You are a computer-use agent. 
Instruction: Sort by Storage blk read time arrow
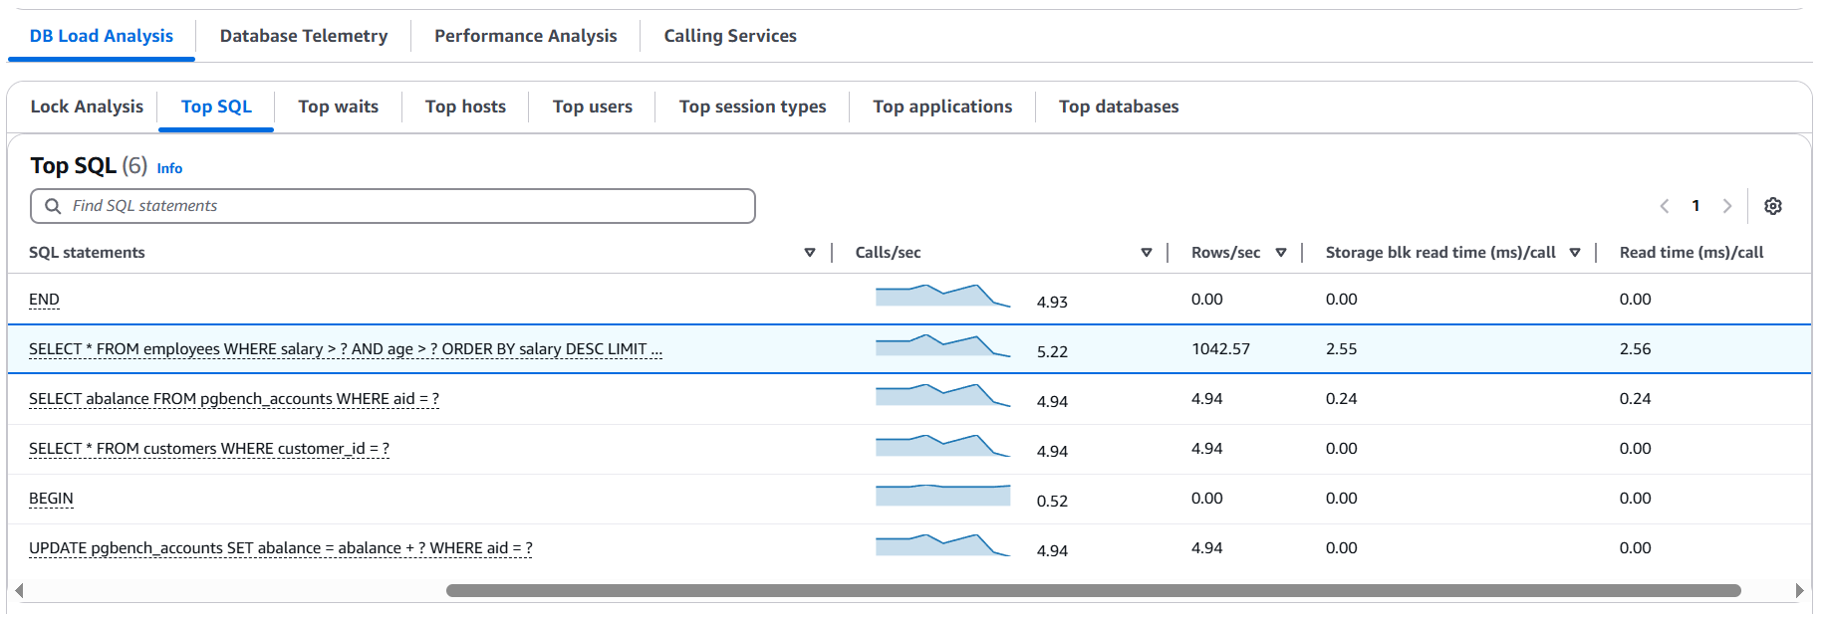coord(1574,253)
